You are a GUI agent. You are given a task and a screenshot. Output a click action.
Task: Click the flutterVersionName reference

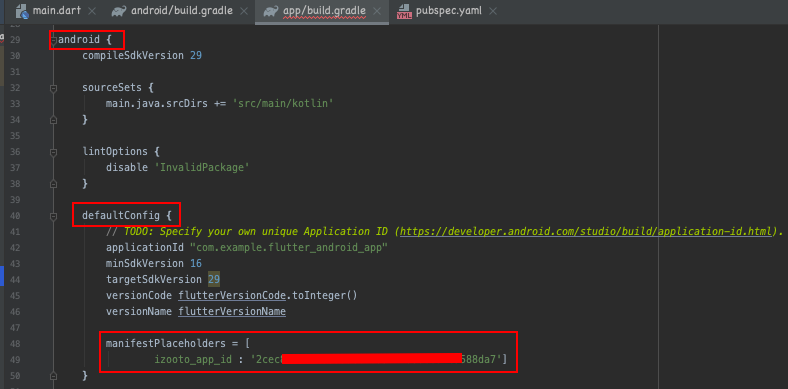pos(232,312)
